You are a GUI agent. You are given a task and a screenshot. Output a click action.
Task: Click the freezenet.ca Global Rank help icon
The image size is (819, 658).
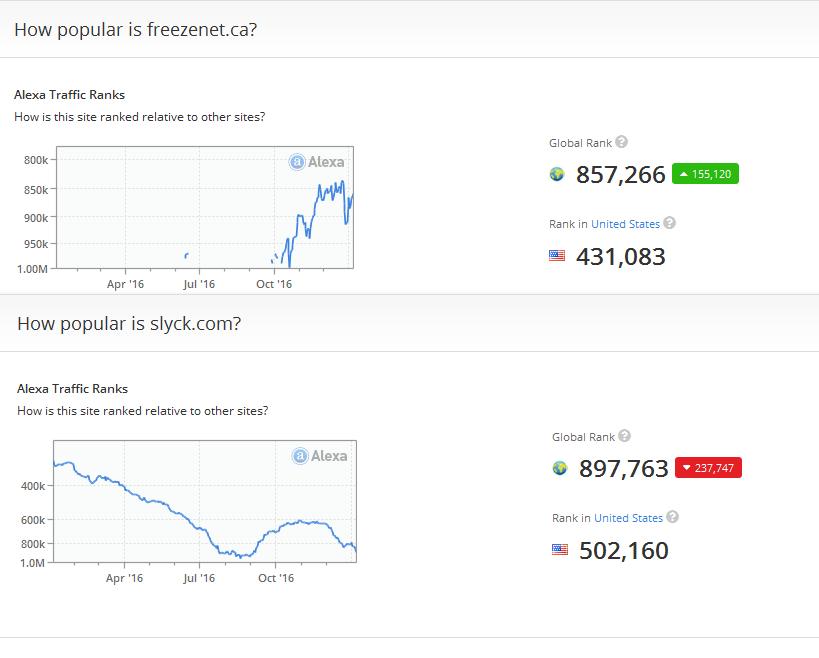click(621, 142)
